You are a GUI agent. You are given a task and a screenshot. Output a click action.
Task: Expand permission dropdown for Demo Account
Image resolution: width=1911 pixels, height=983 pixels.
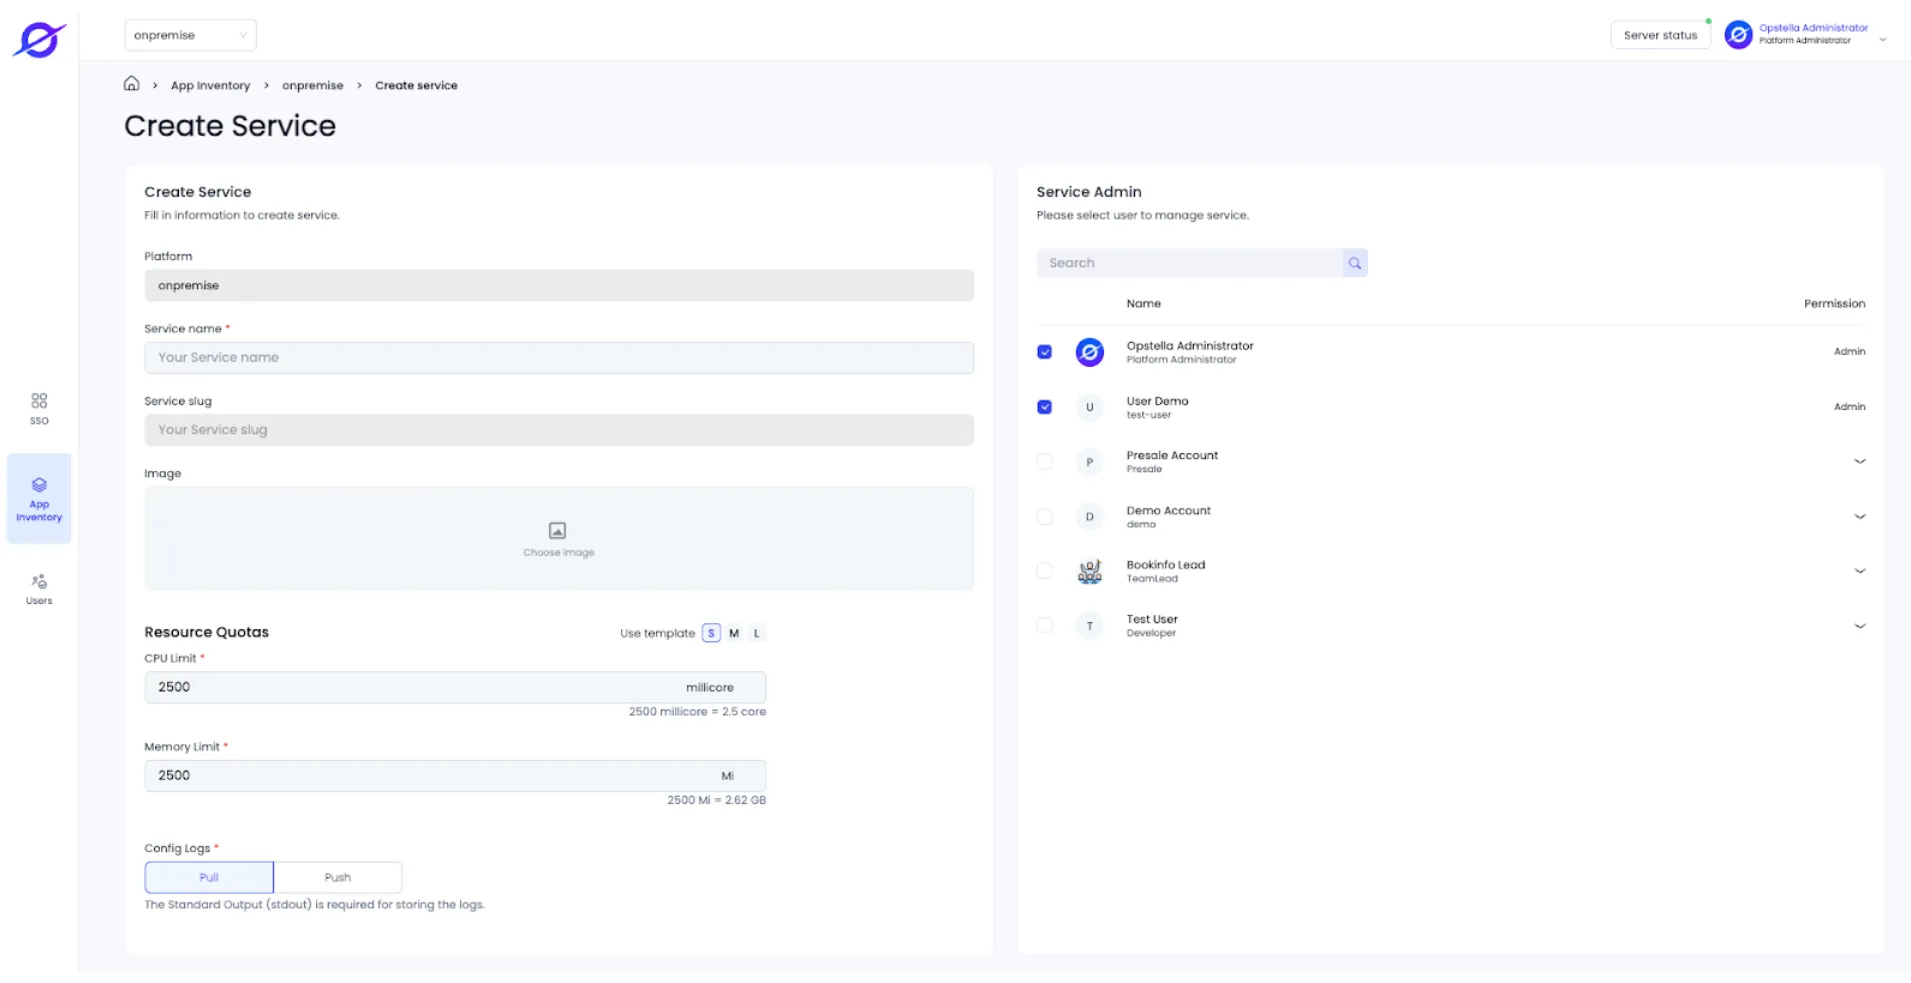click(1859, 517)
